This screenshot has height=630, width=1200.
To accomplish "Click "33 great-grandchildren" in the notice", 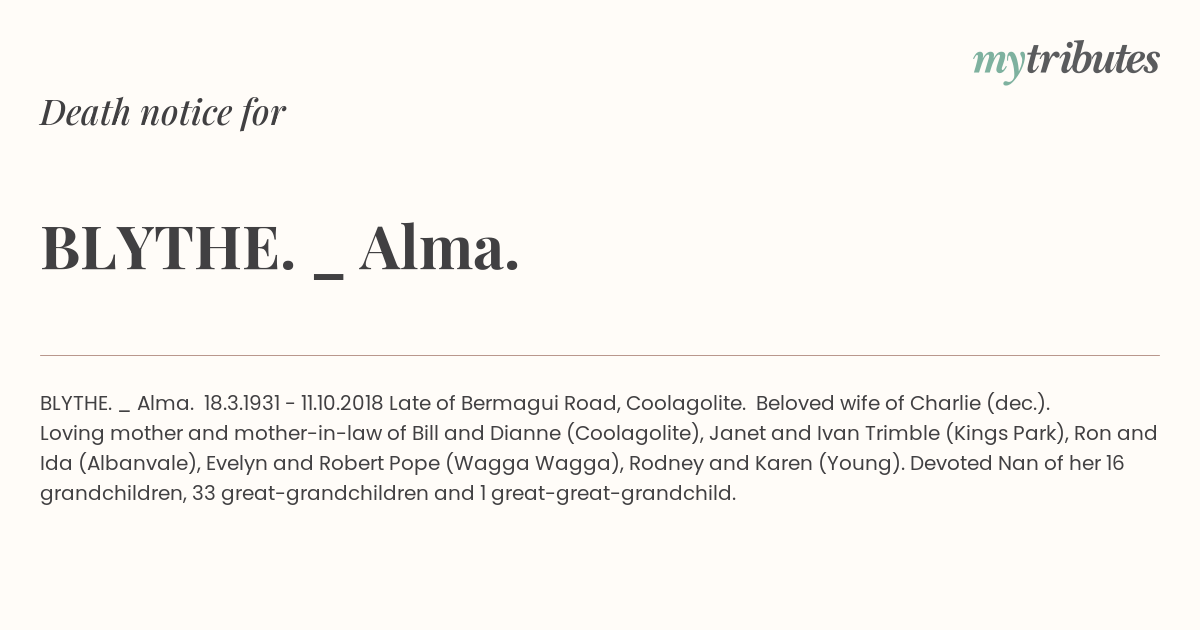I will [316, 493].
